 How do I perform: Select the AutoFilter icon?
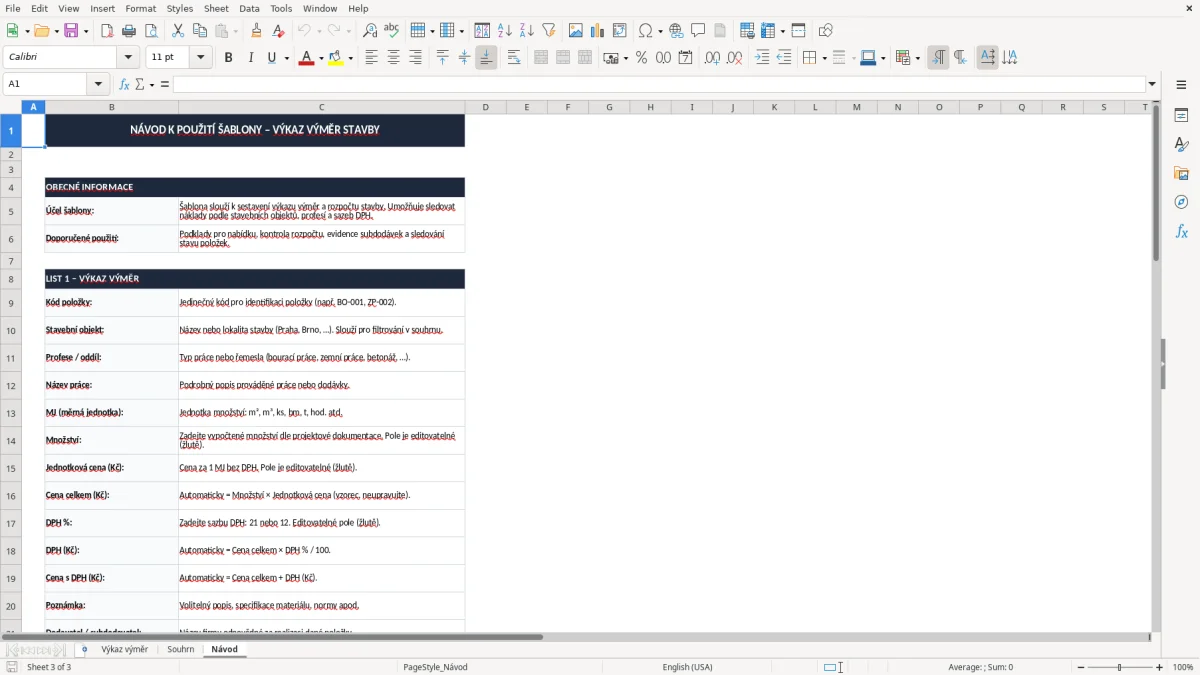click(x=548, y=31)
